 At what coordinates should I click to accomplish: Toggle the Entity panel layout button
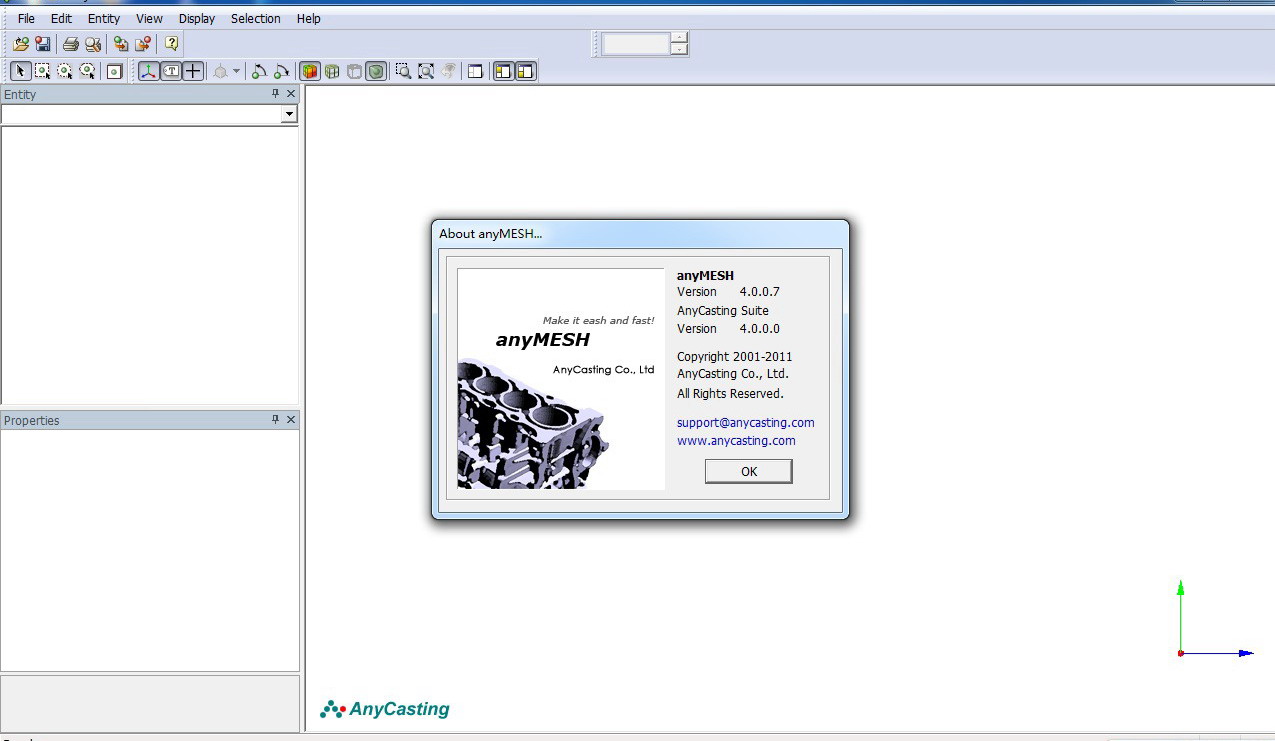504,71
